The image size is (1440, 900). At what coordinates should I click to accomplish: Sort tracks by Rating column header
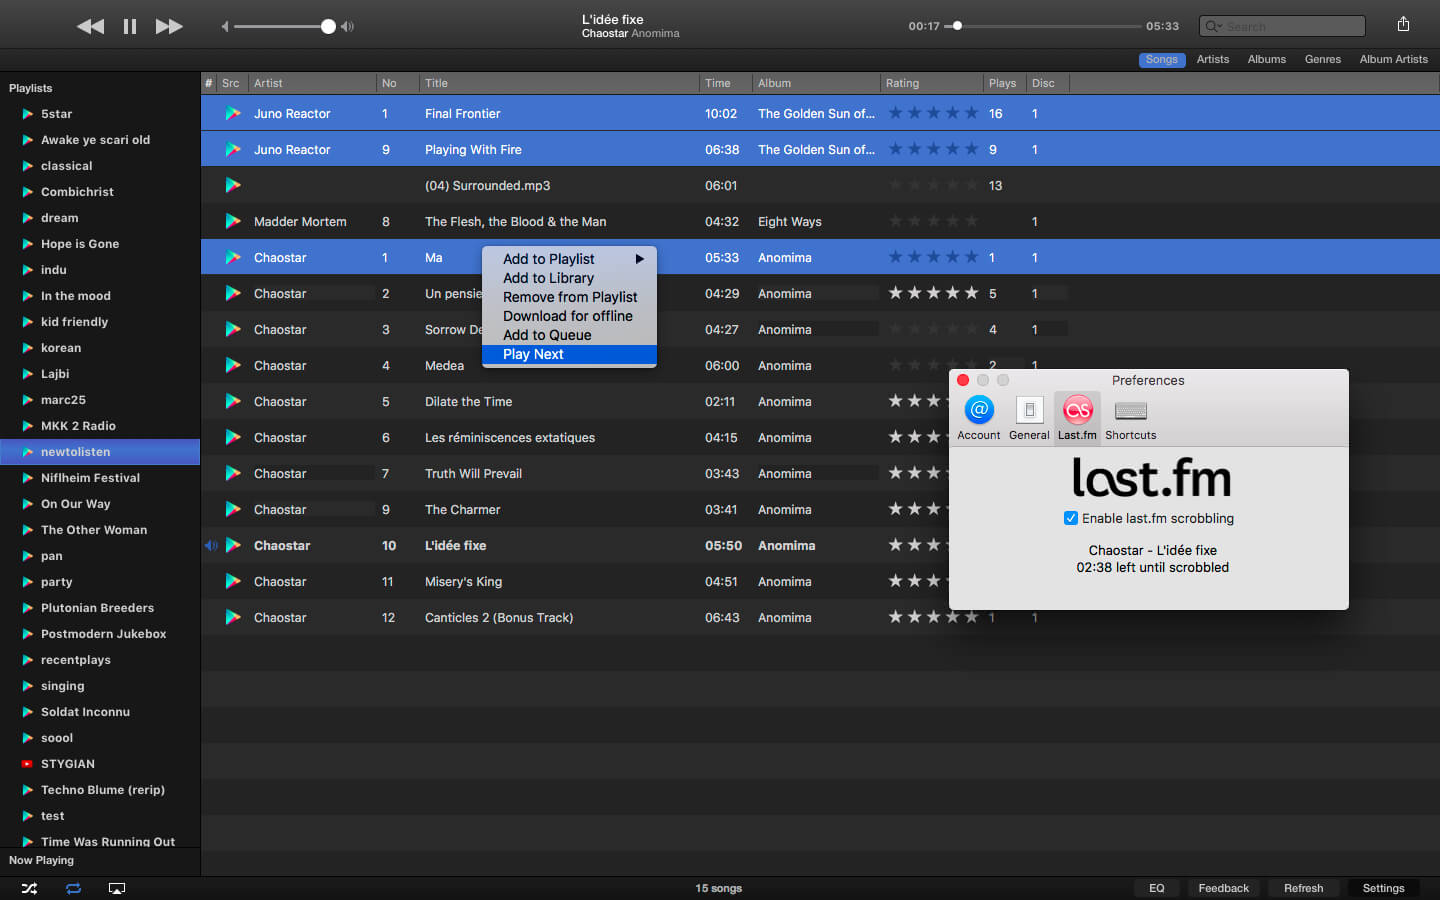click(932, 83)
